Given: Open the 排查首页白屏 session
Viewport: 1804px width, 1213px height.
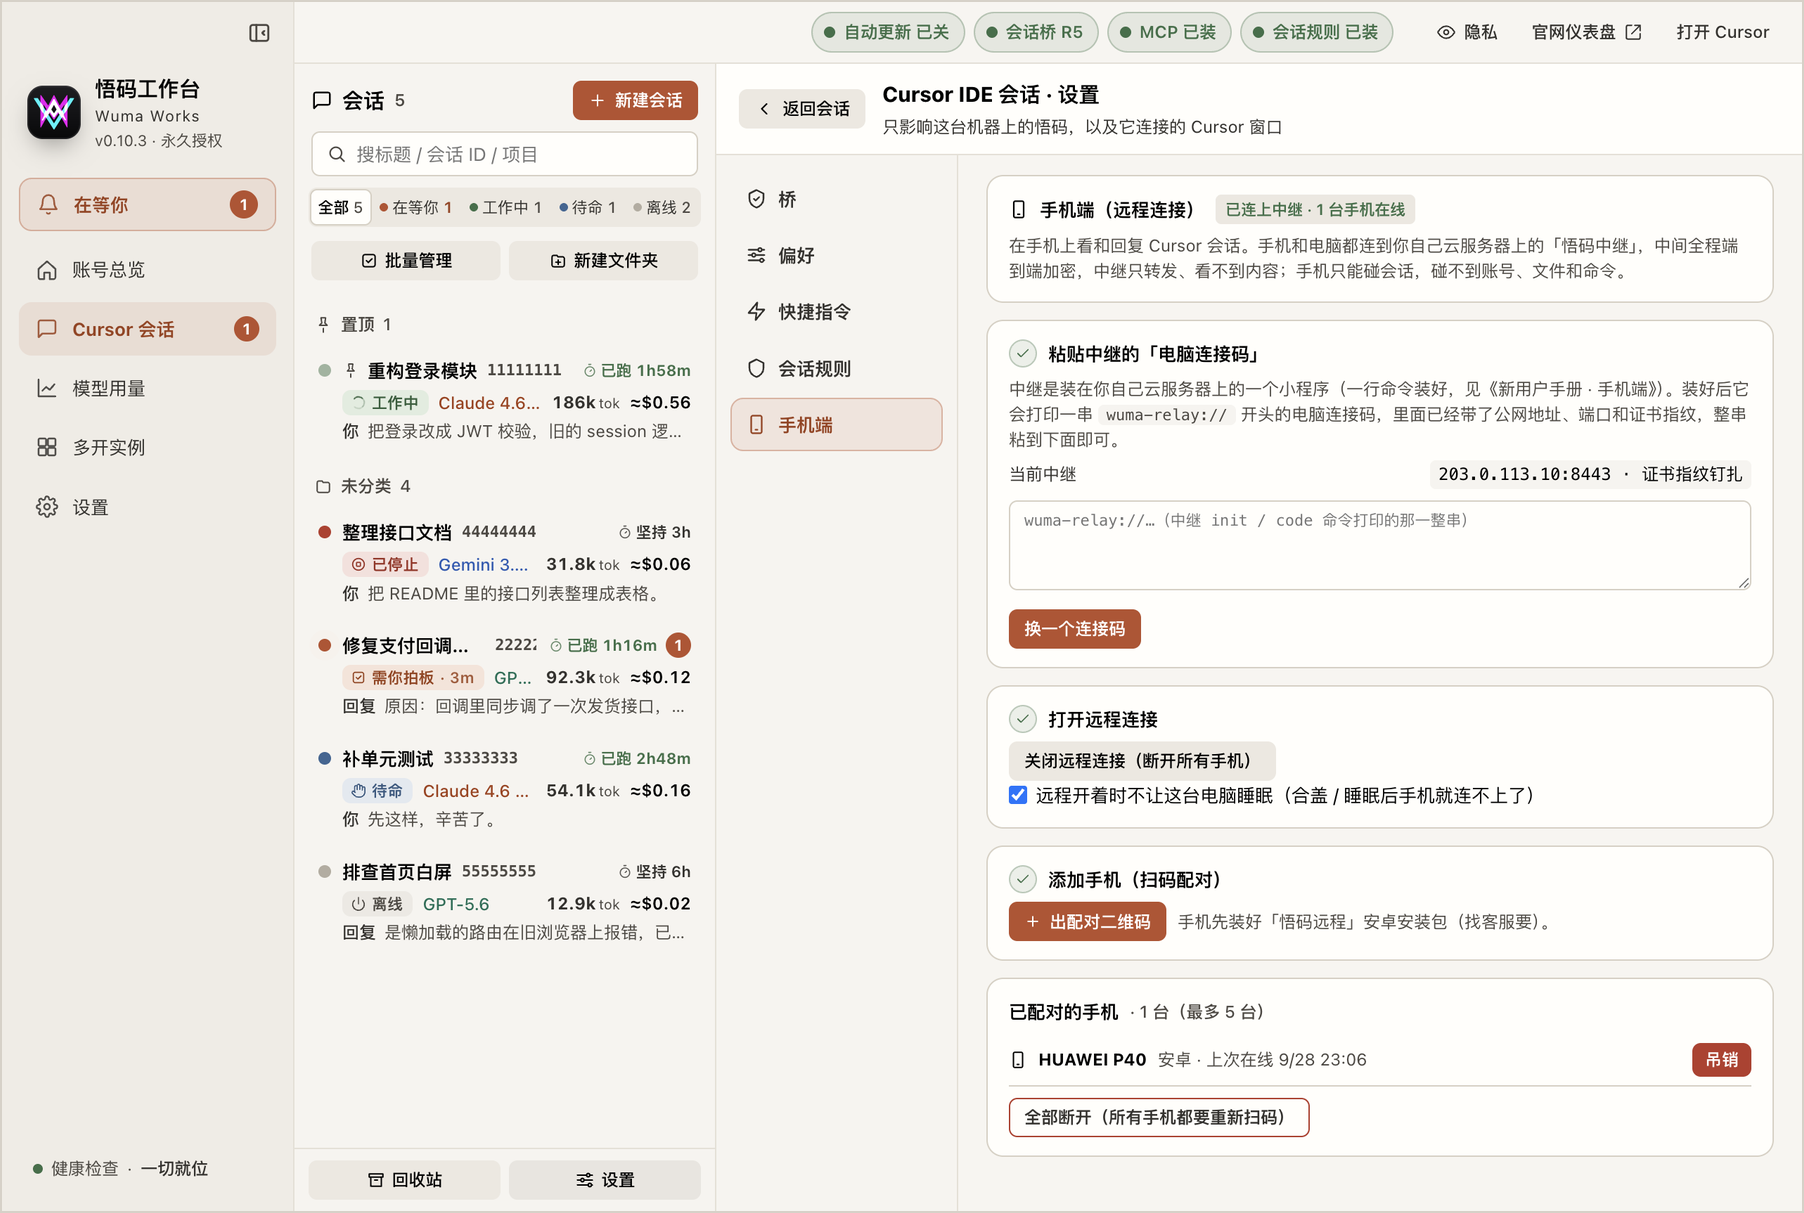Looking at the screenshot, I should [x=504, y=902].
